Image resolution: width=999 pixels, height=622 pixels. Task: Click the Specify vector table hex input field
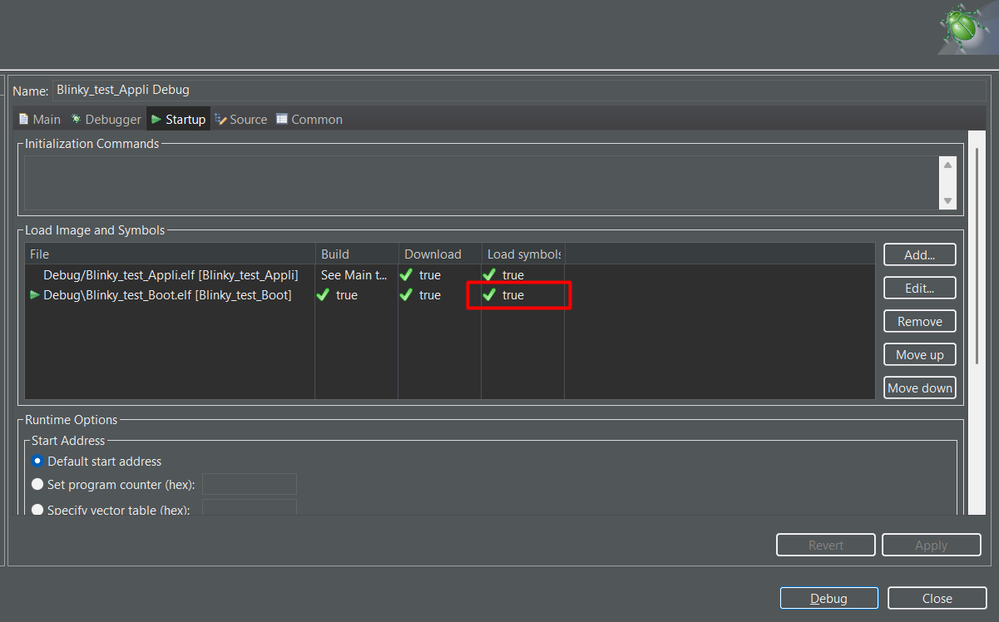249,507
